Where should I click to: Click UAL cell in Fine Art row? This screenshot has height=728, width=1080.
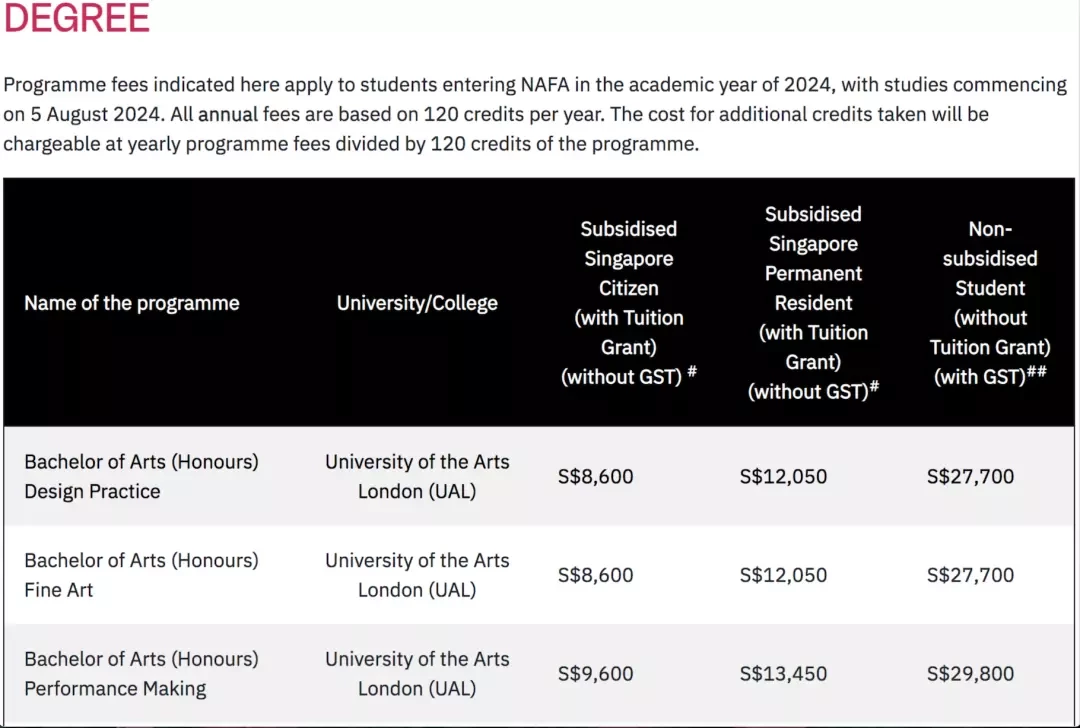click(417, 574)
